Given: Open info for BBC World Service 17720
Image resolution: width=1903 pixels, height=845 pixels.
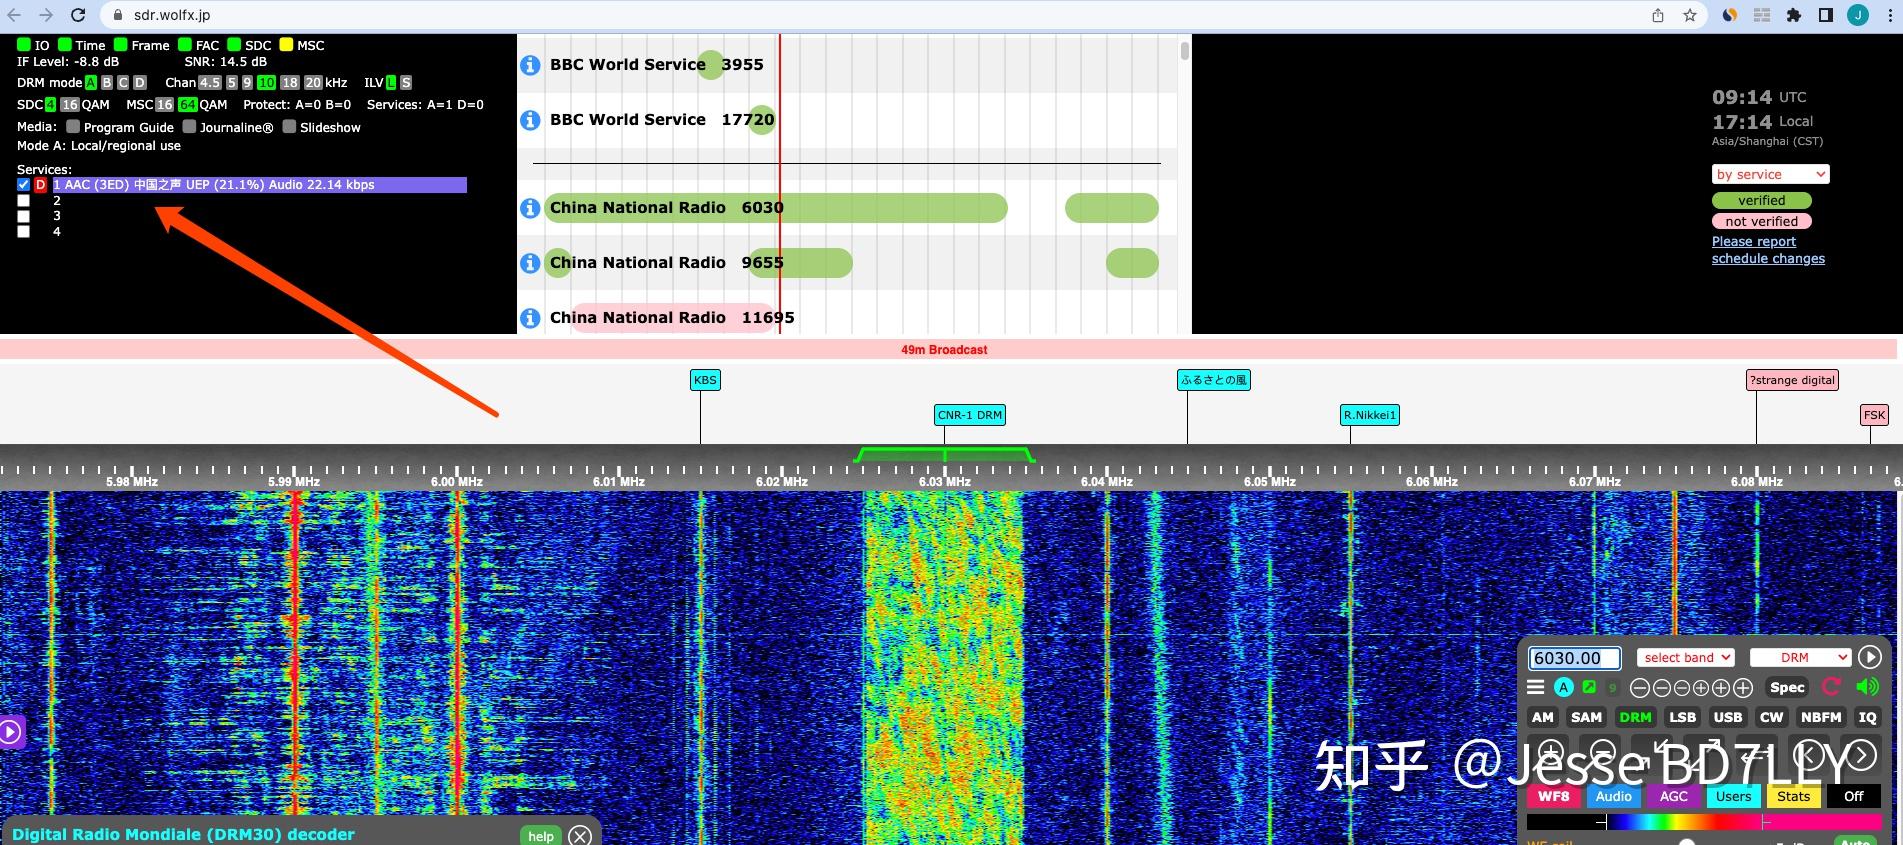Looking at the screenshot, I should (531, 120).
